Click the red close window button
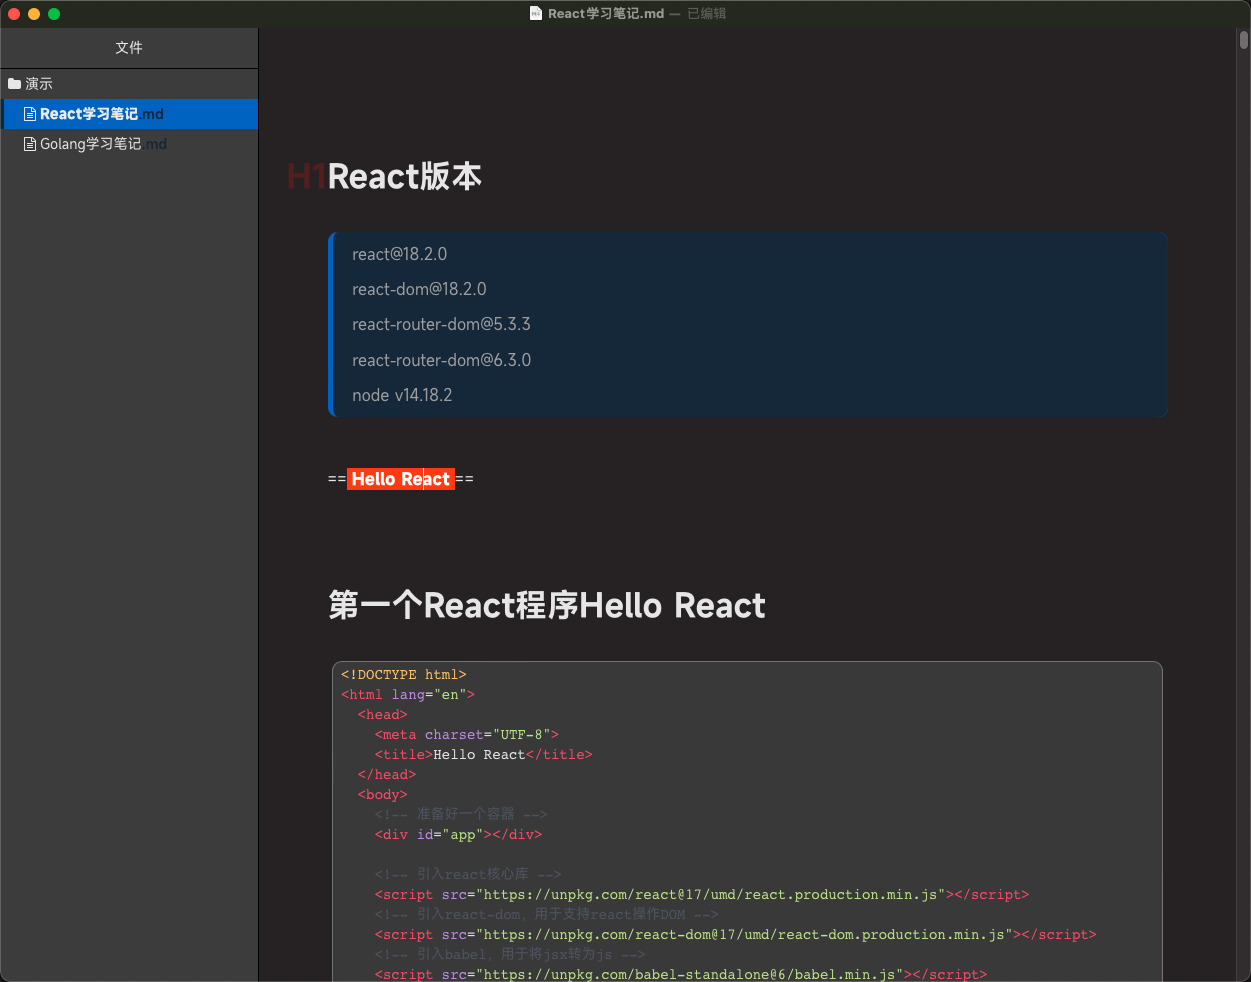Viewport: 1251px width, 982px height. point(14,14)
